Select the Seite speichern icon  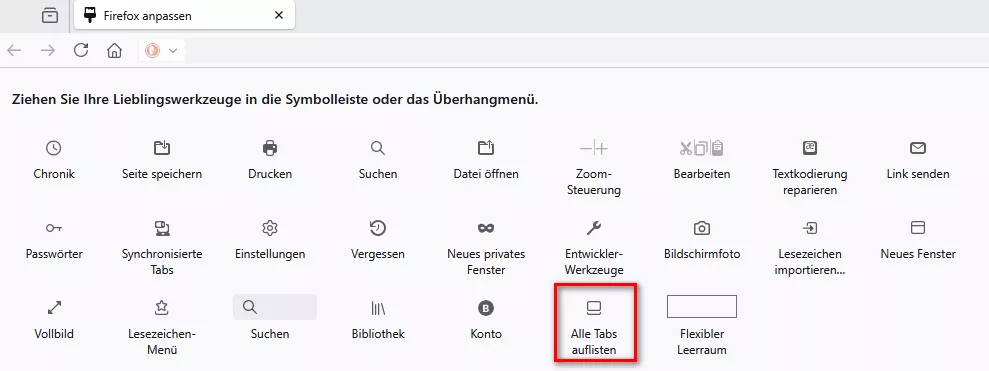[162, 148]
